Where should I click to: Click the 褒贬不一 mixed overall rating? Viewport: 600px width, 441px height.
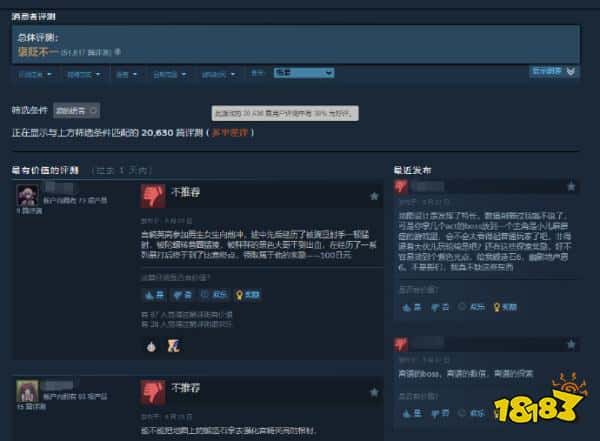point(38,51)
